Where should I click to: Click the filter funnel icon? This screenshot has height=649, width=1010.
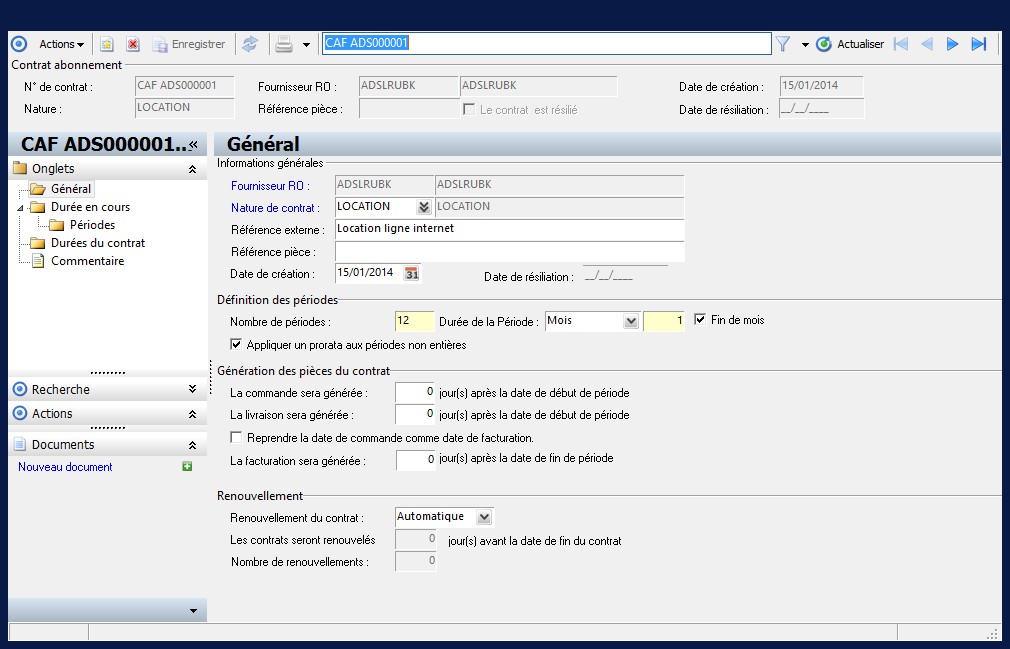point(783,44)
